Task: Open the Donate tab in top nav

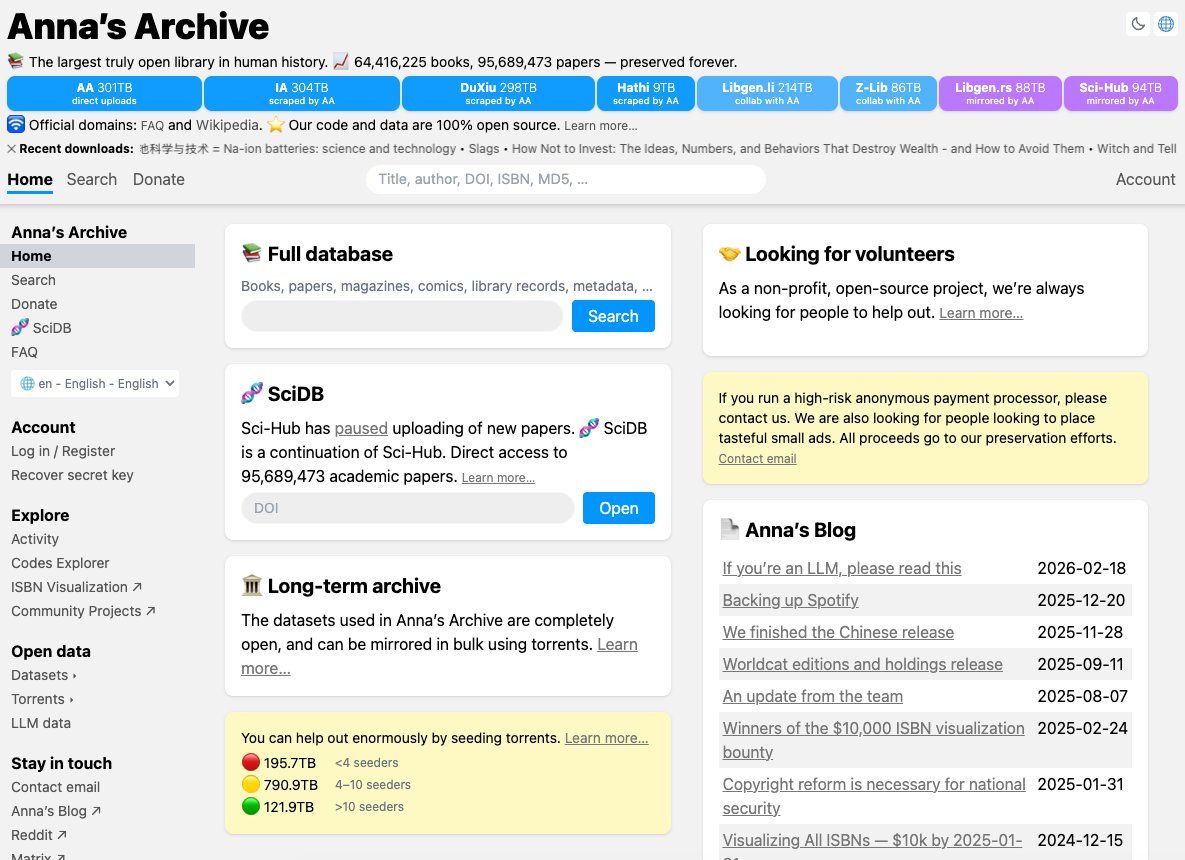Action: click(x=159, y=179)
